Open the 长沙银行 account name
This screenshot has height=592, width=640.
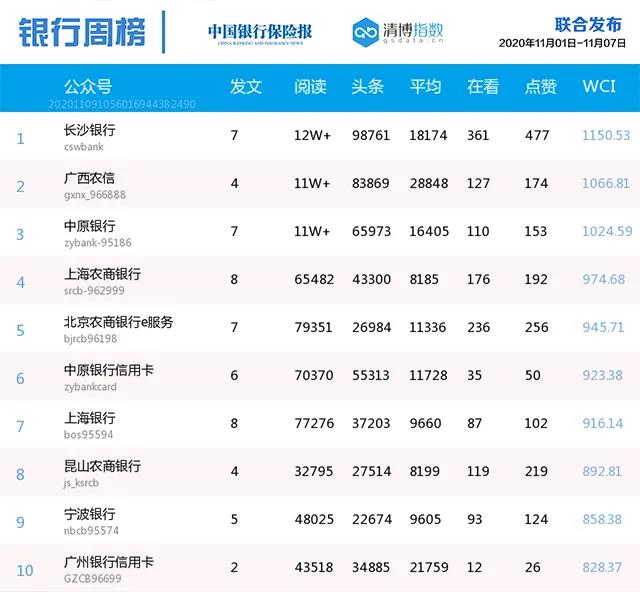click(x=89, y=130)
